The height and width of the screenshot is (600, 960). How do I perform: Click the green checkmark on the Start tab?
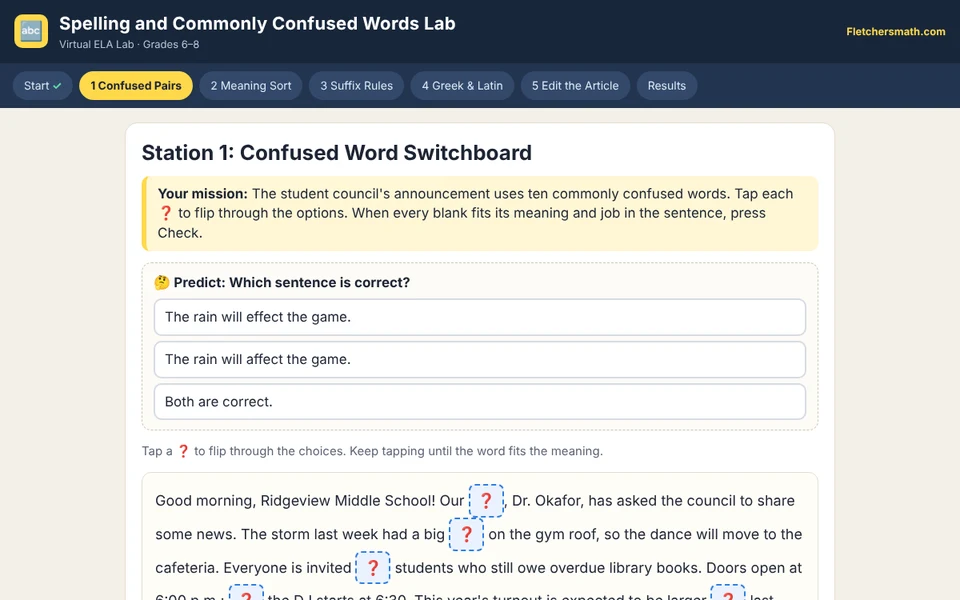58,86
